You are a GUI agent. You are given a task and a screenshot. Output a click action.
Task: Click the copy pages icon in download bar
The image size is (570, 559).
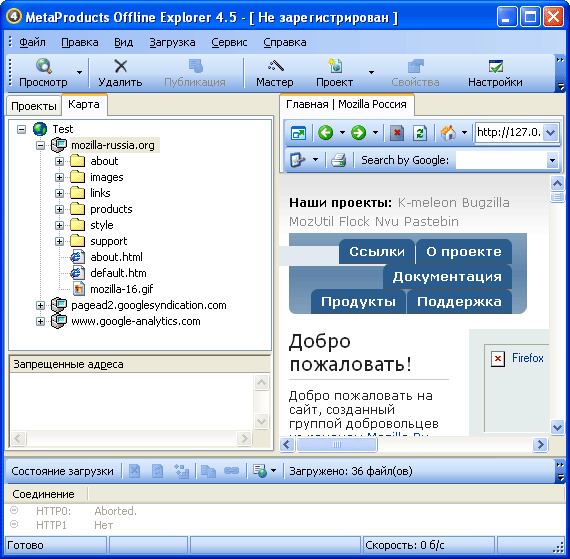pos(209,471)
